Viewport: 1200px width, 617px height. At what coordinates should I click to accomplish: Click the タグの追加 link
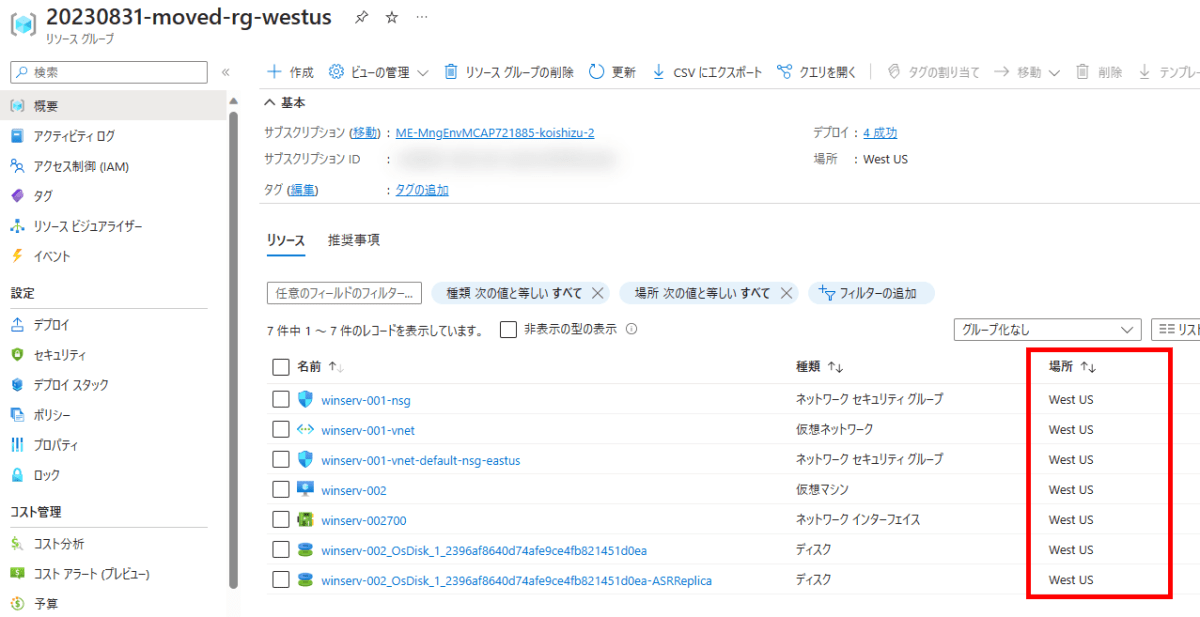(422, 190)
